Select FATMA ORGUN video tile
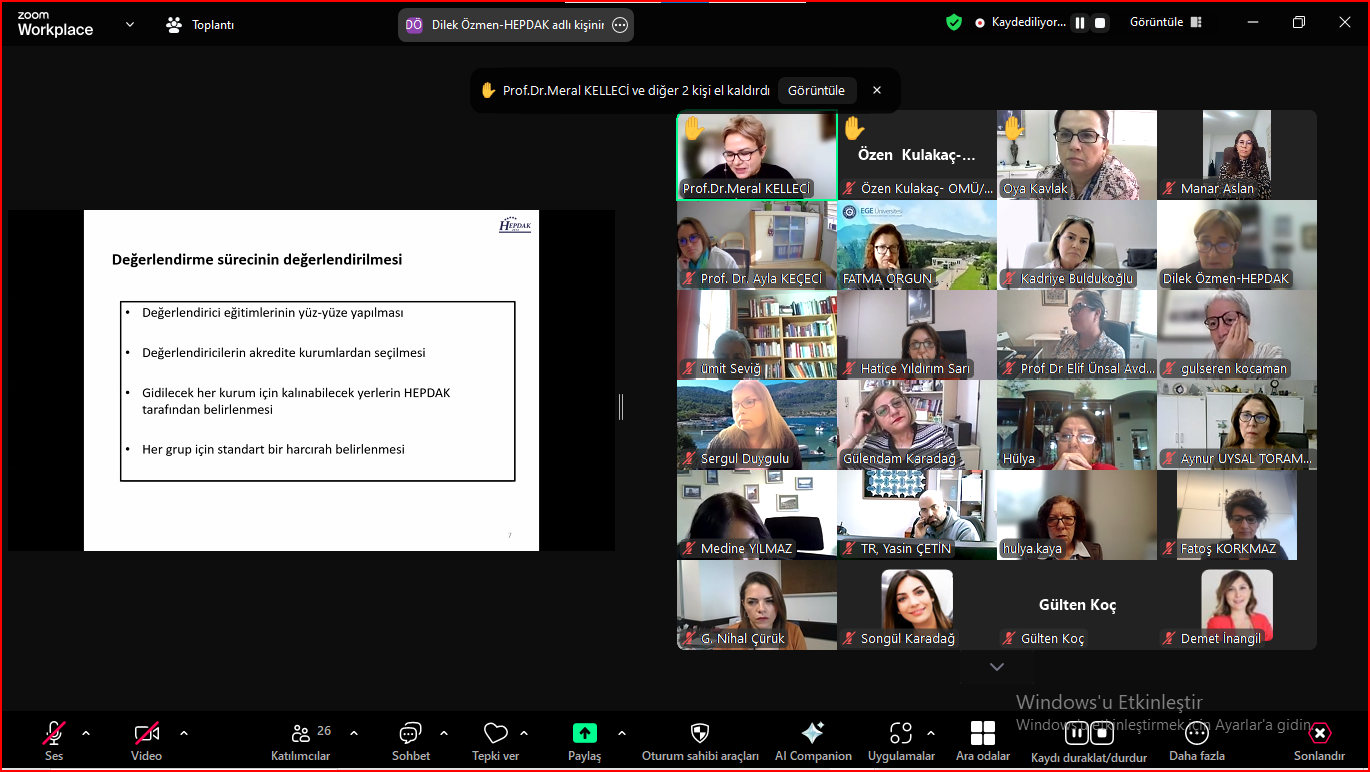 click(x=917, y=245)
